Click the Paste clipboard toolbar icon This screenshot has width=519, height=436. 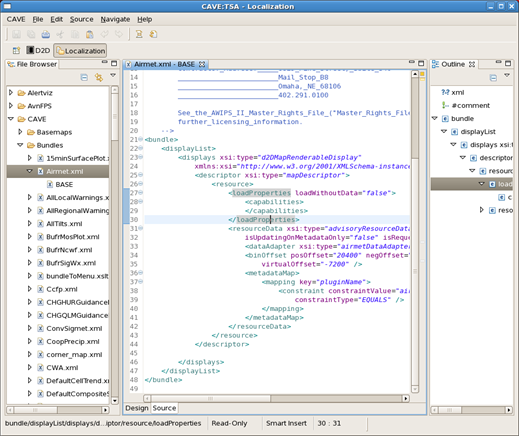(x=90, y=34)
